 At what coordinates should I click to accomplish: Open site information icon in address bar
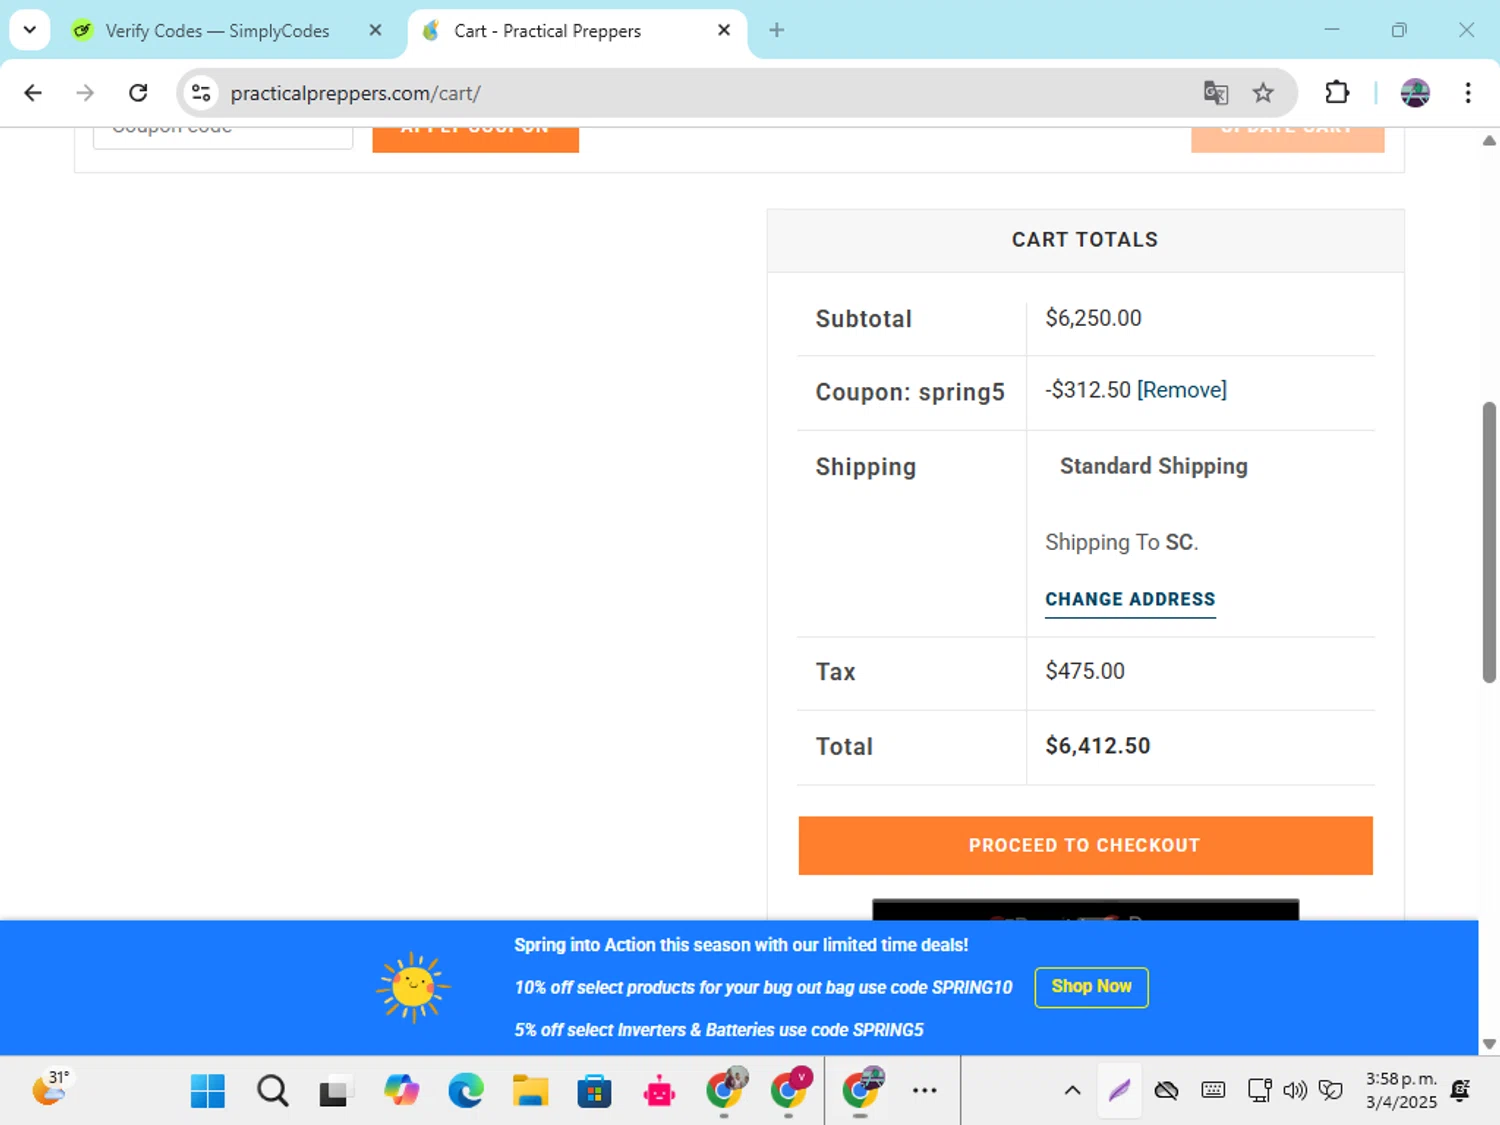point(201,93)
